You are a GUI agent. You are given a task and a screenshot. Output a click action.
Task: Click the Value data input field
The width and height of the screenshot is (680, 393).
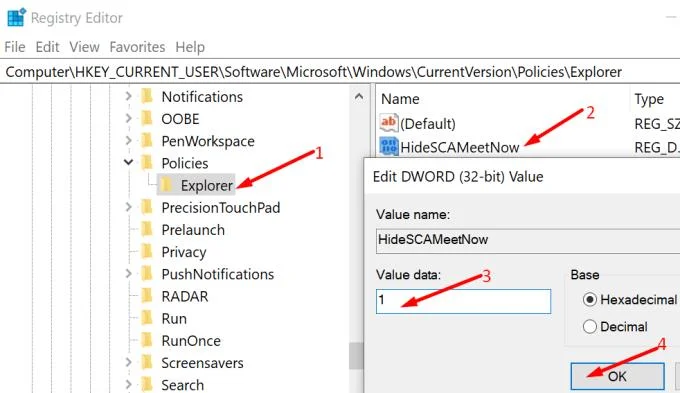tap(463, 301)
